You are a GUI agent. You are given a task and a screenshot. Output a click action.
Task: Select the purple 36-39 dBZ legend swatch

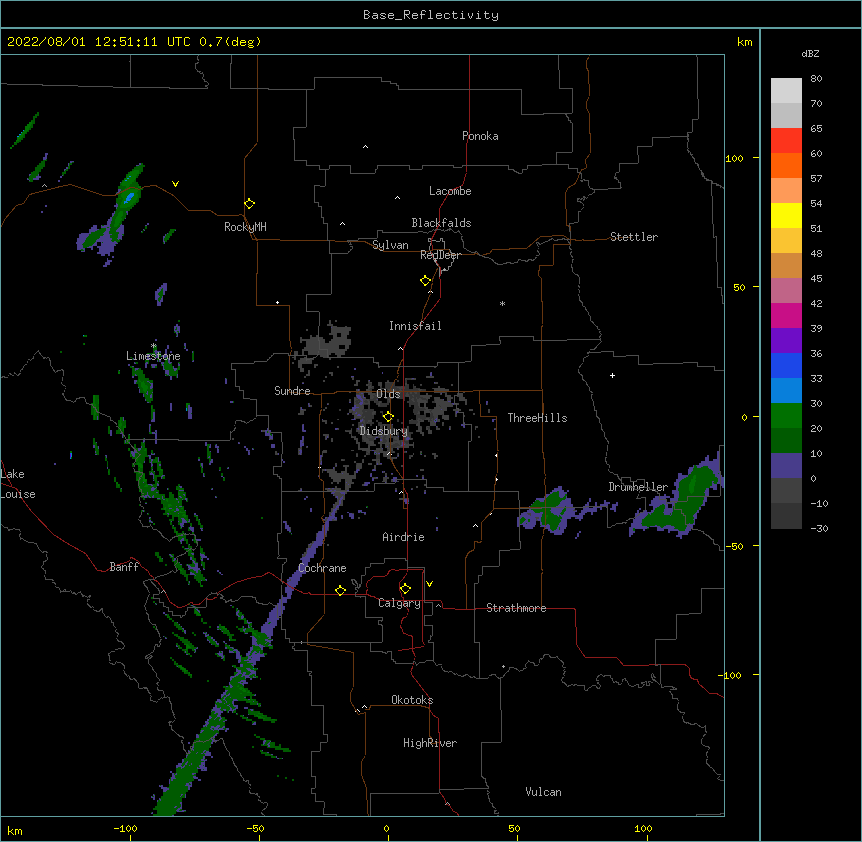coord(786,340)
